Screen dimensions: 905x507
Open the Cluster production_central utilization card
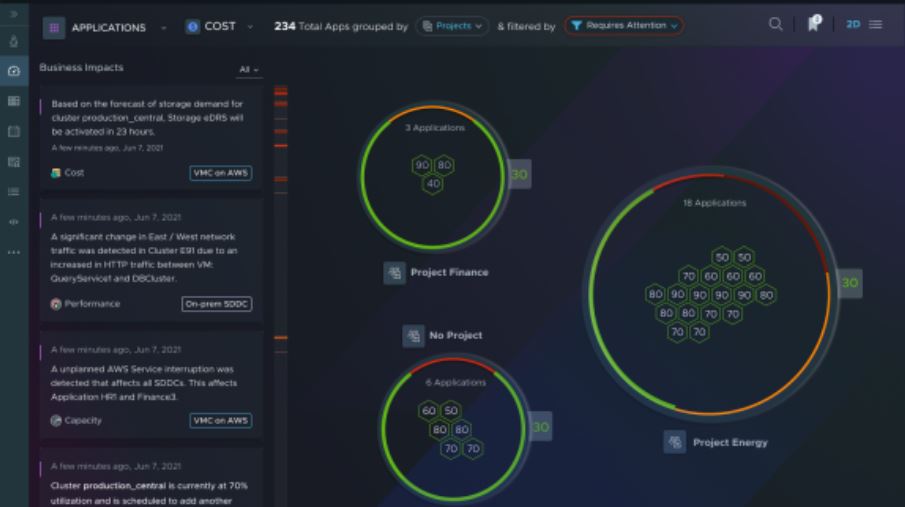tap(151, 478)
